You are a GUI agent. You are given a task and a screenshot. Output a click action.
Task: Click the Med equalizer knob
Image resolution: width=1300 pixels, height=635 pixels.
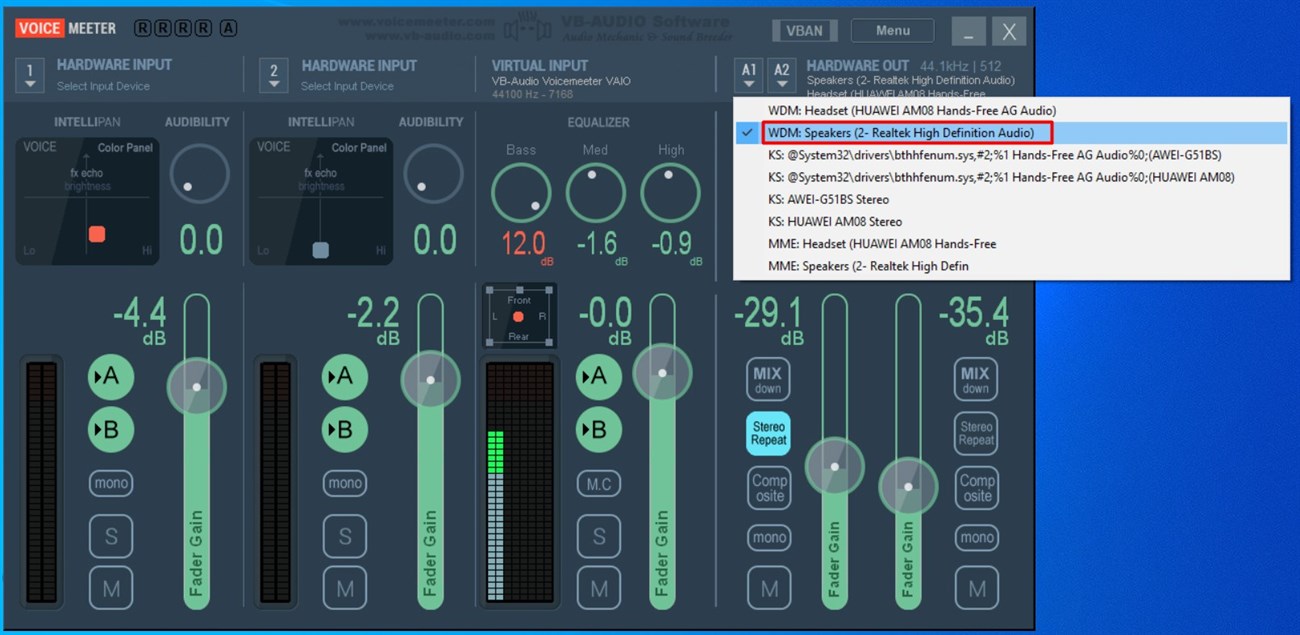[x=596, y=192]
